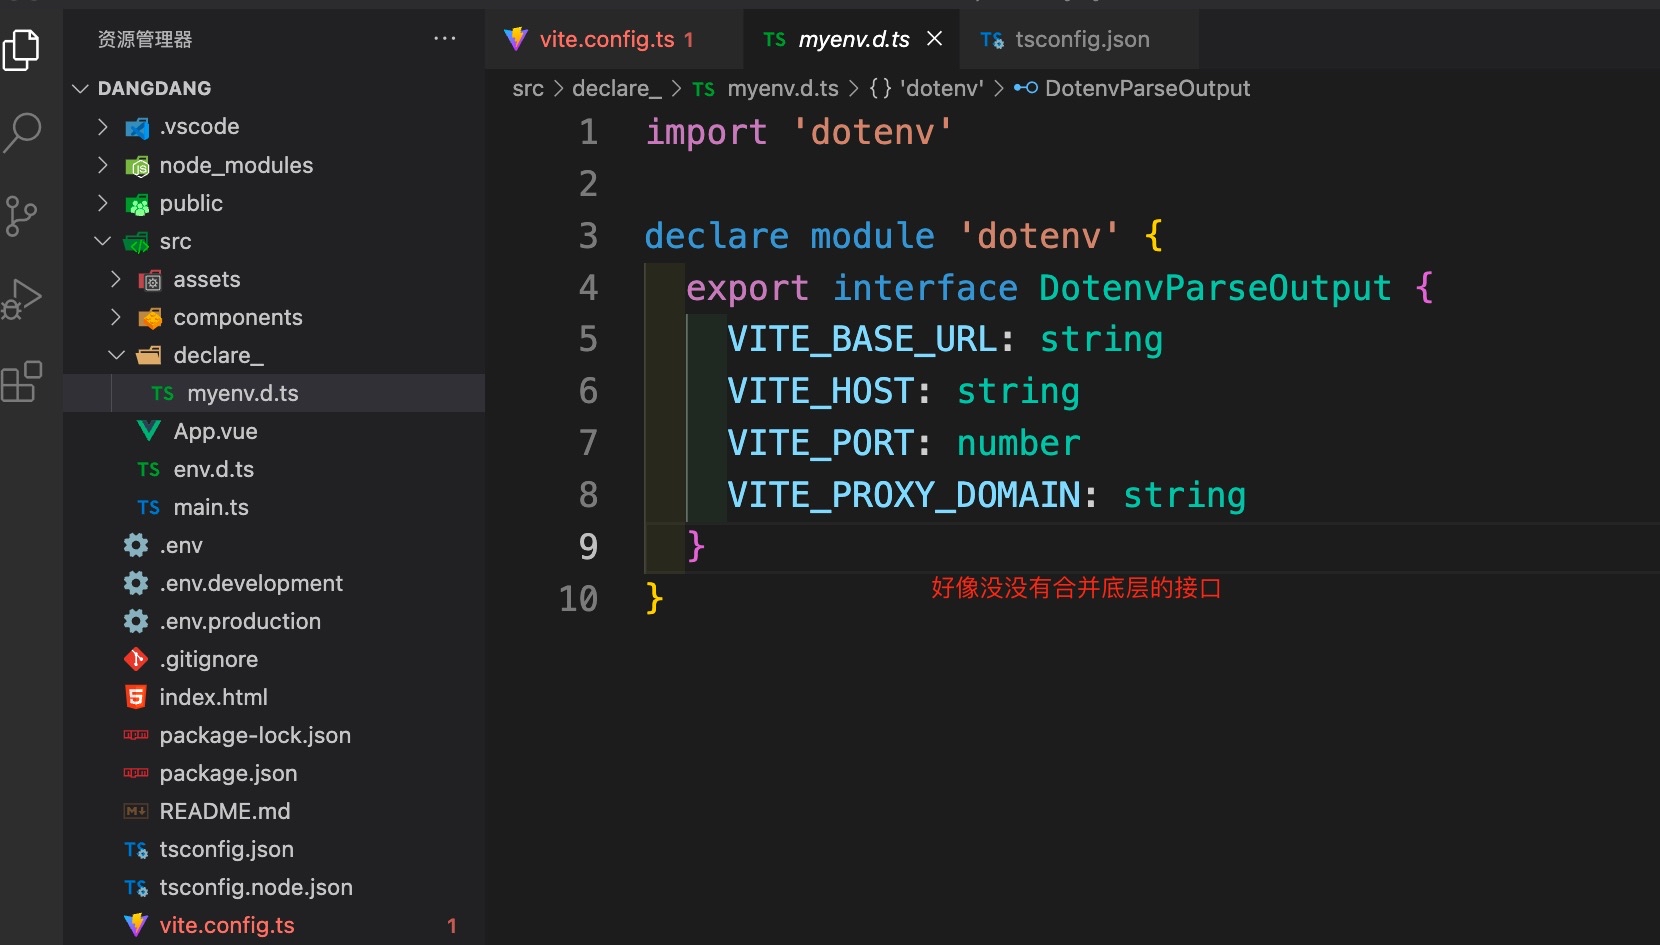Click the HTML5 icon beside index.html
The width and height of the screenshot is (1660, 945).
click(x=136, y=697)
